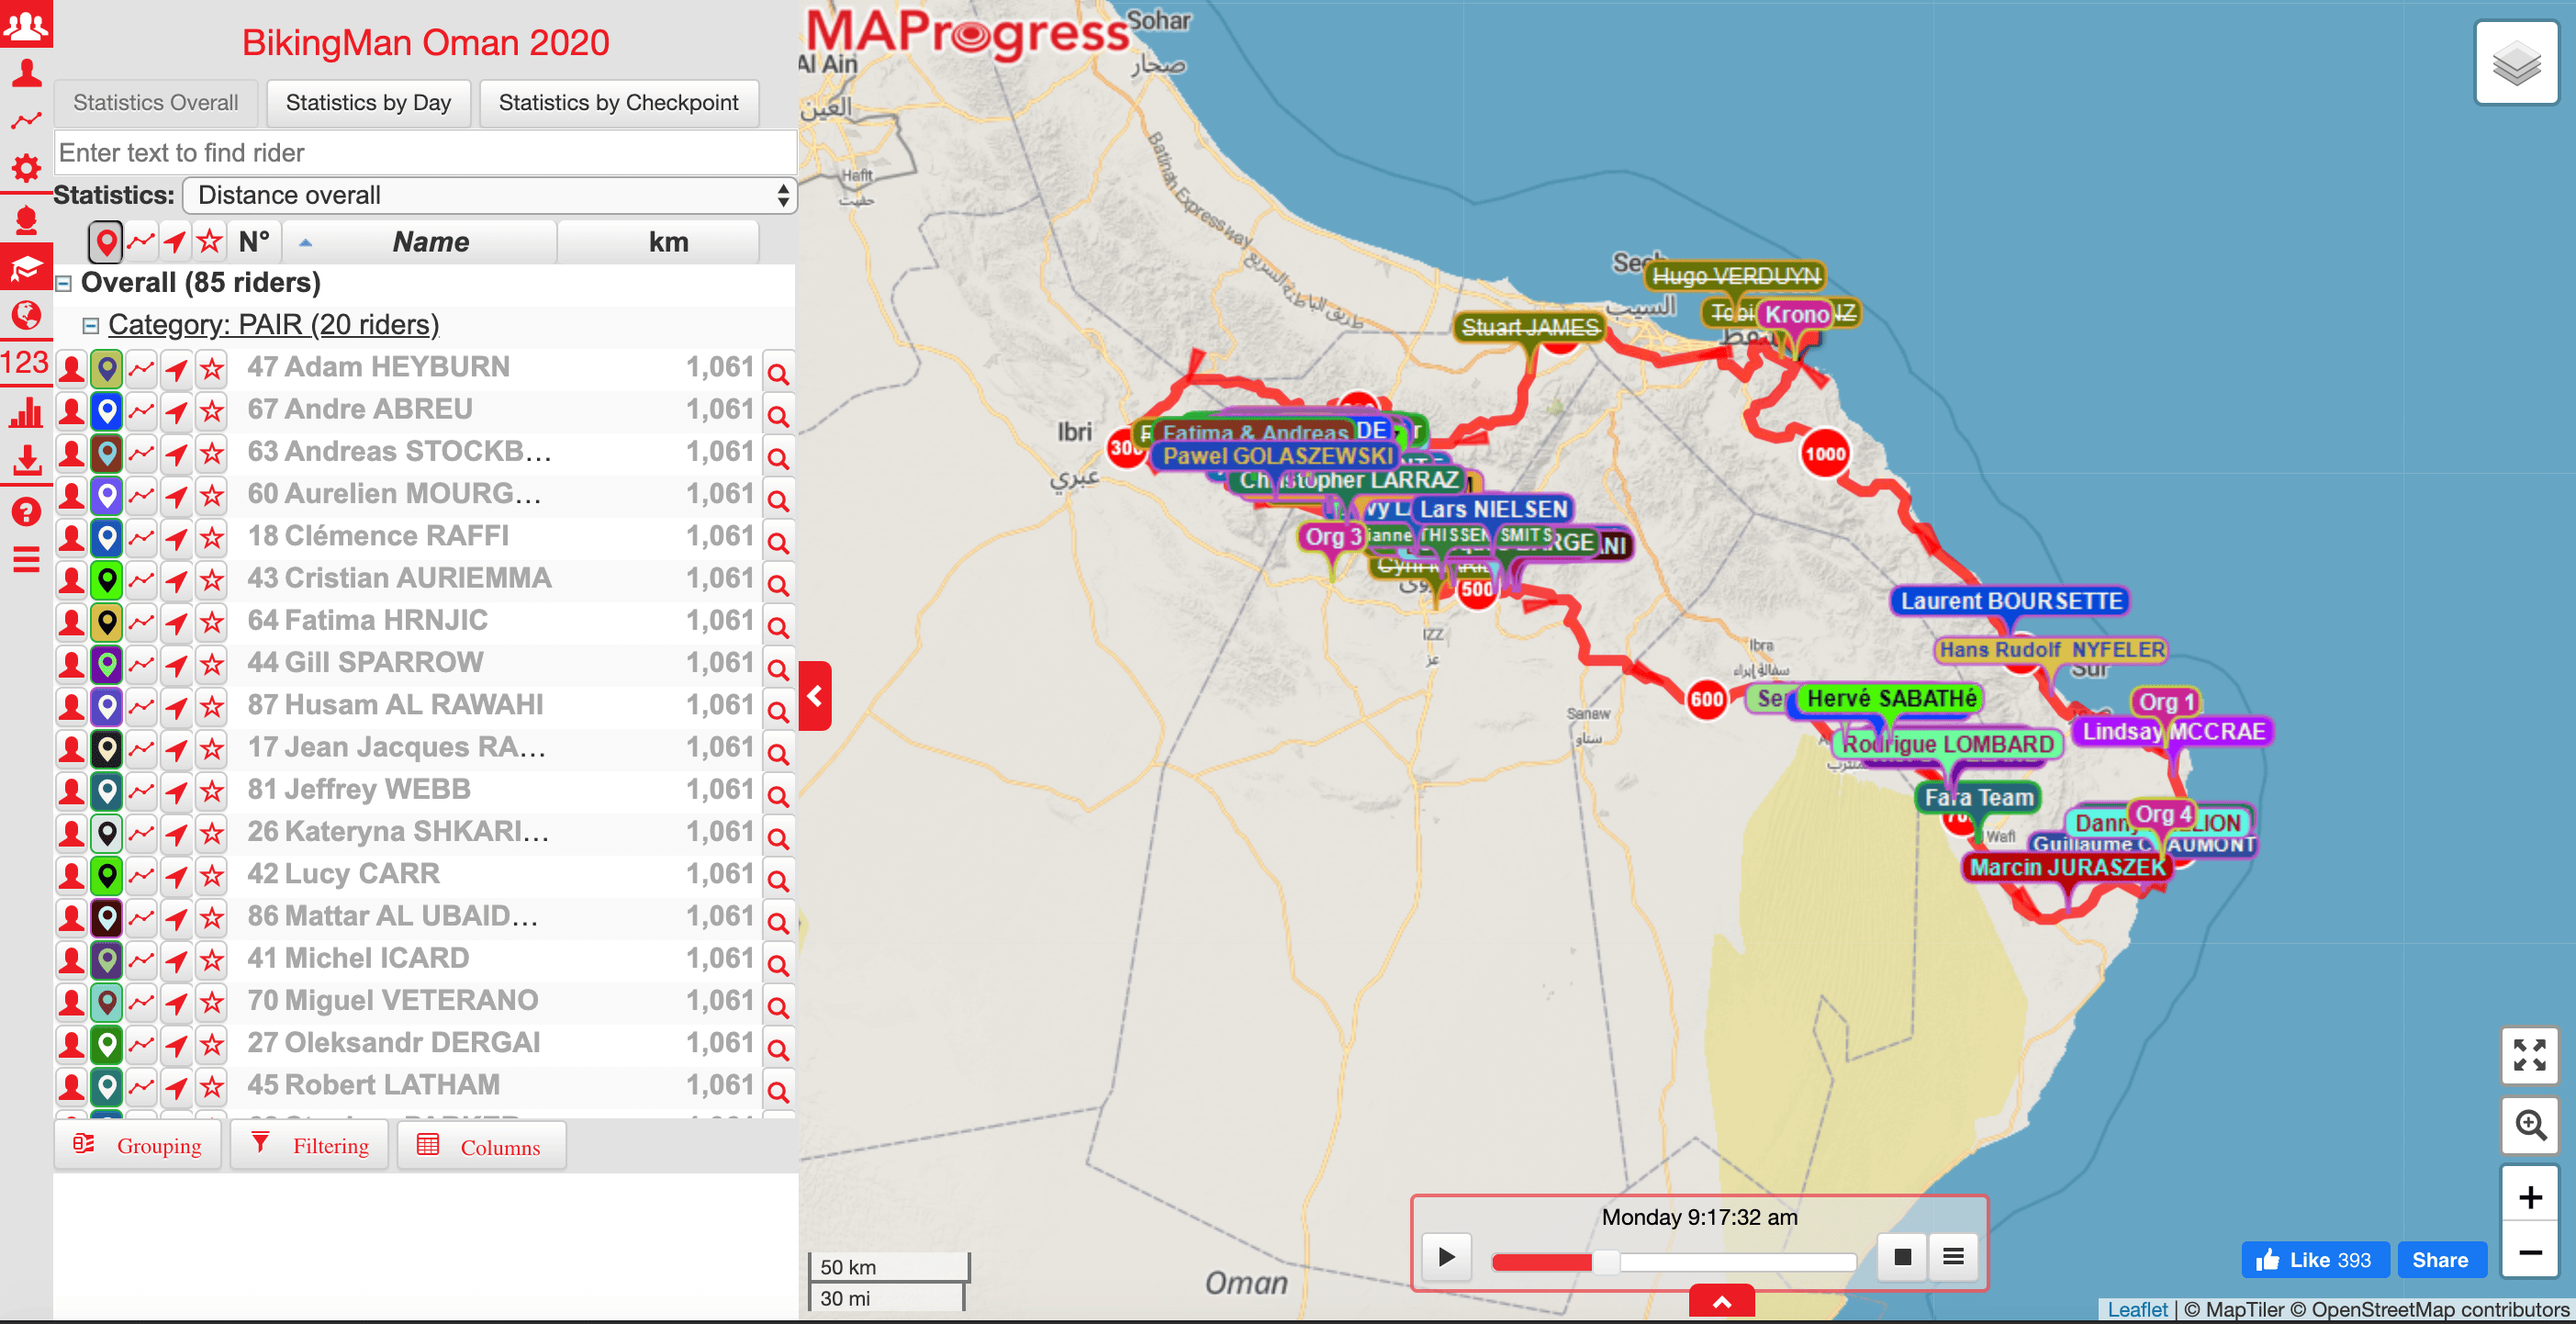2576x1324 pixels.
Task: Click the download icon in left sidebar
Action: click(x=26, y=461)
